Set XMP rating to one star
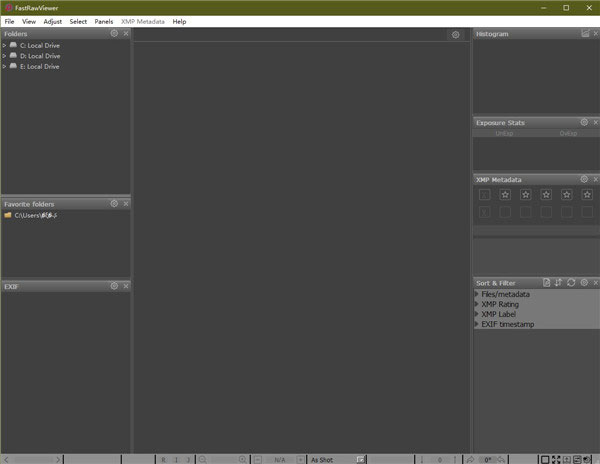The image size is (600, 464). click(505, 195)
